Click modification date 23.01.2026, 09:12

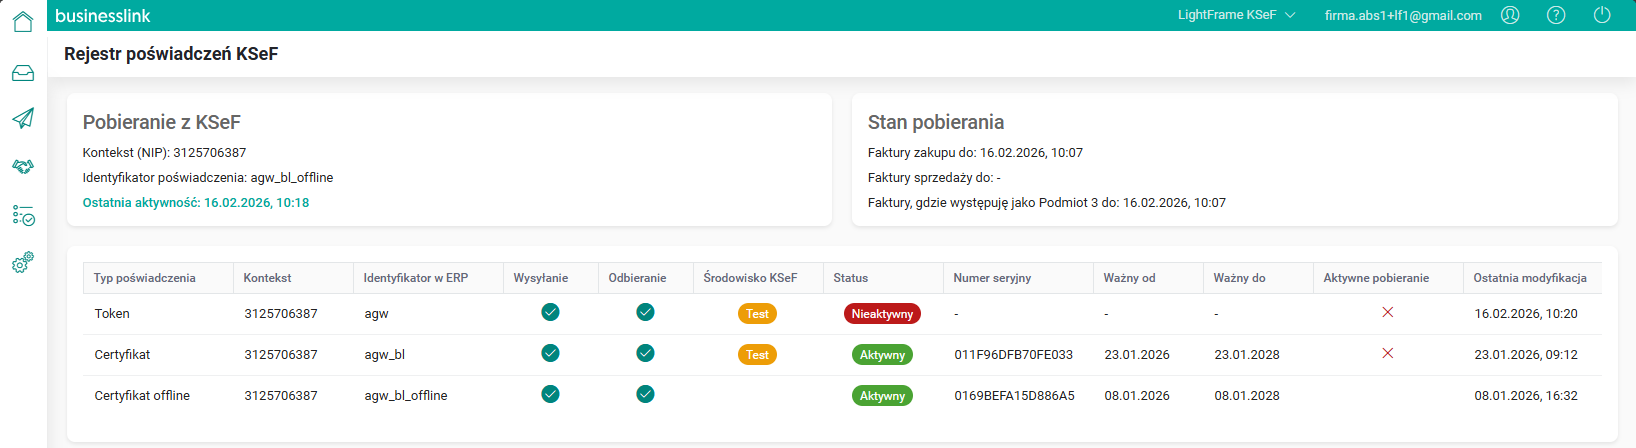pyautogui.click(x=1526, y=355)
